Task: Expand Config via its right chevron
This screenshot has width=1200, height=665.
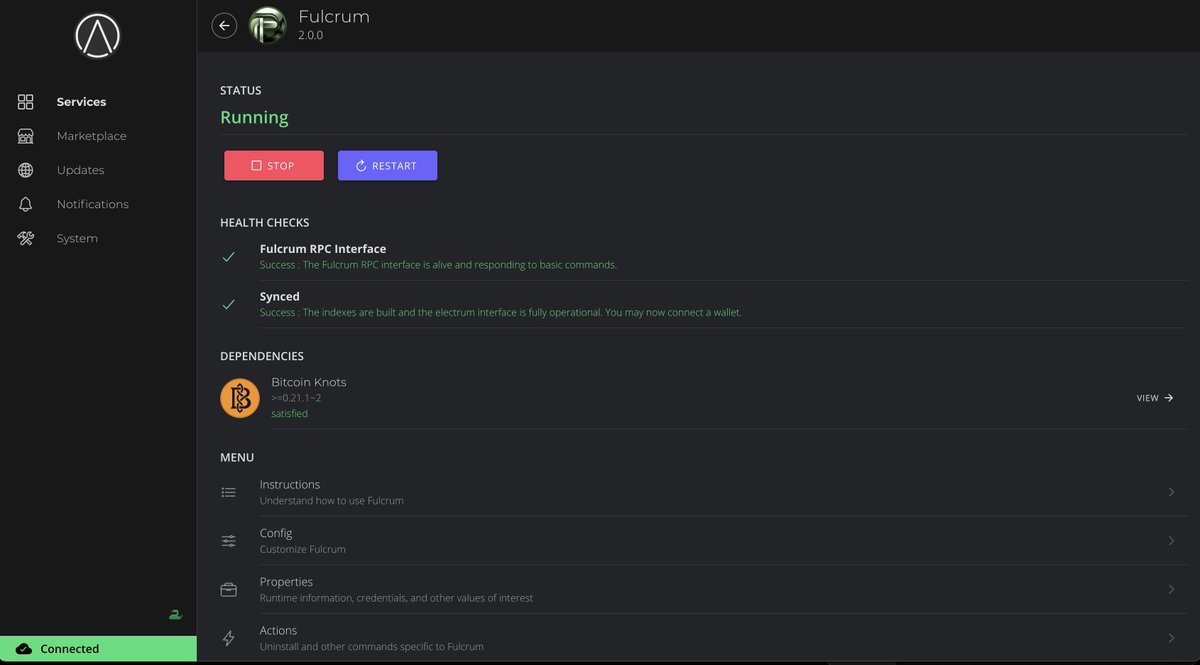Action: [1171, 541]
